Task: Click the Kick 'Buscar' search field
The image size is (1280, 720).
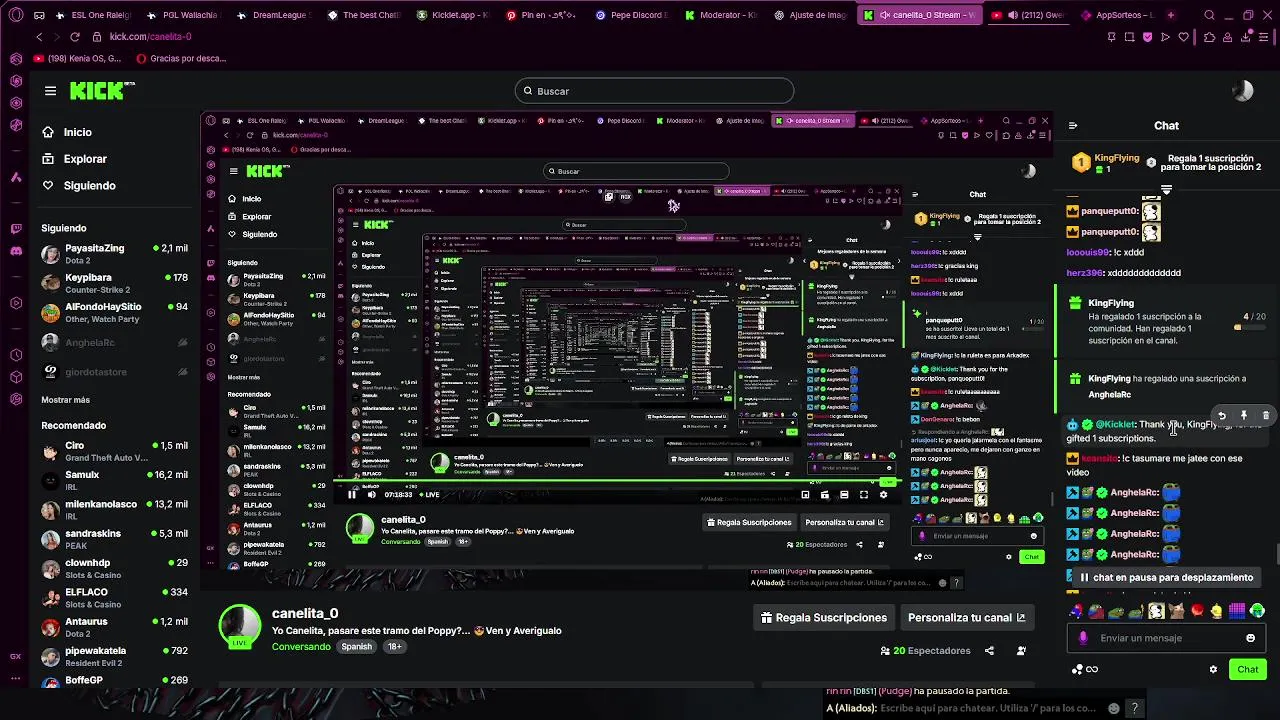Action: [654, 91]
